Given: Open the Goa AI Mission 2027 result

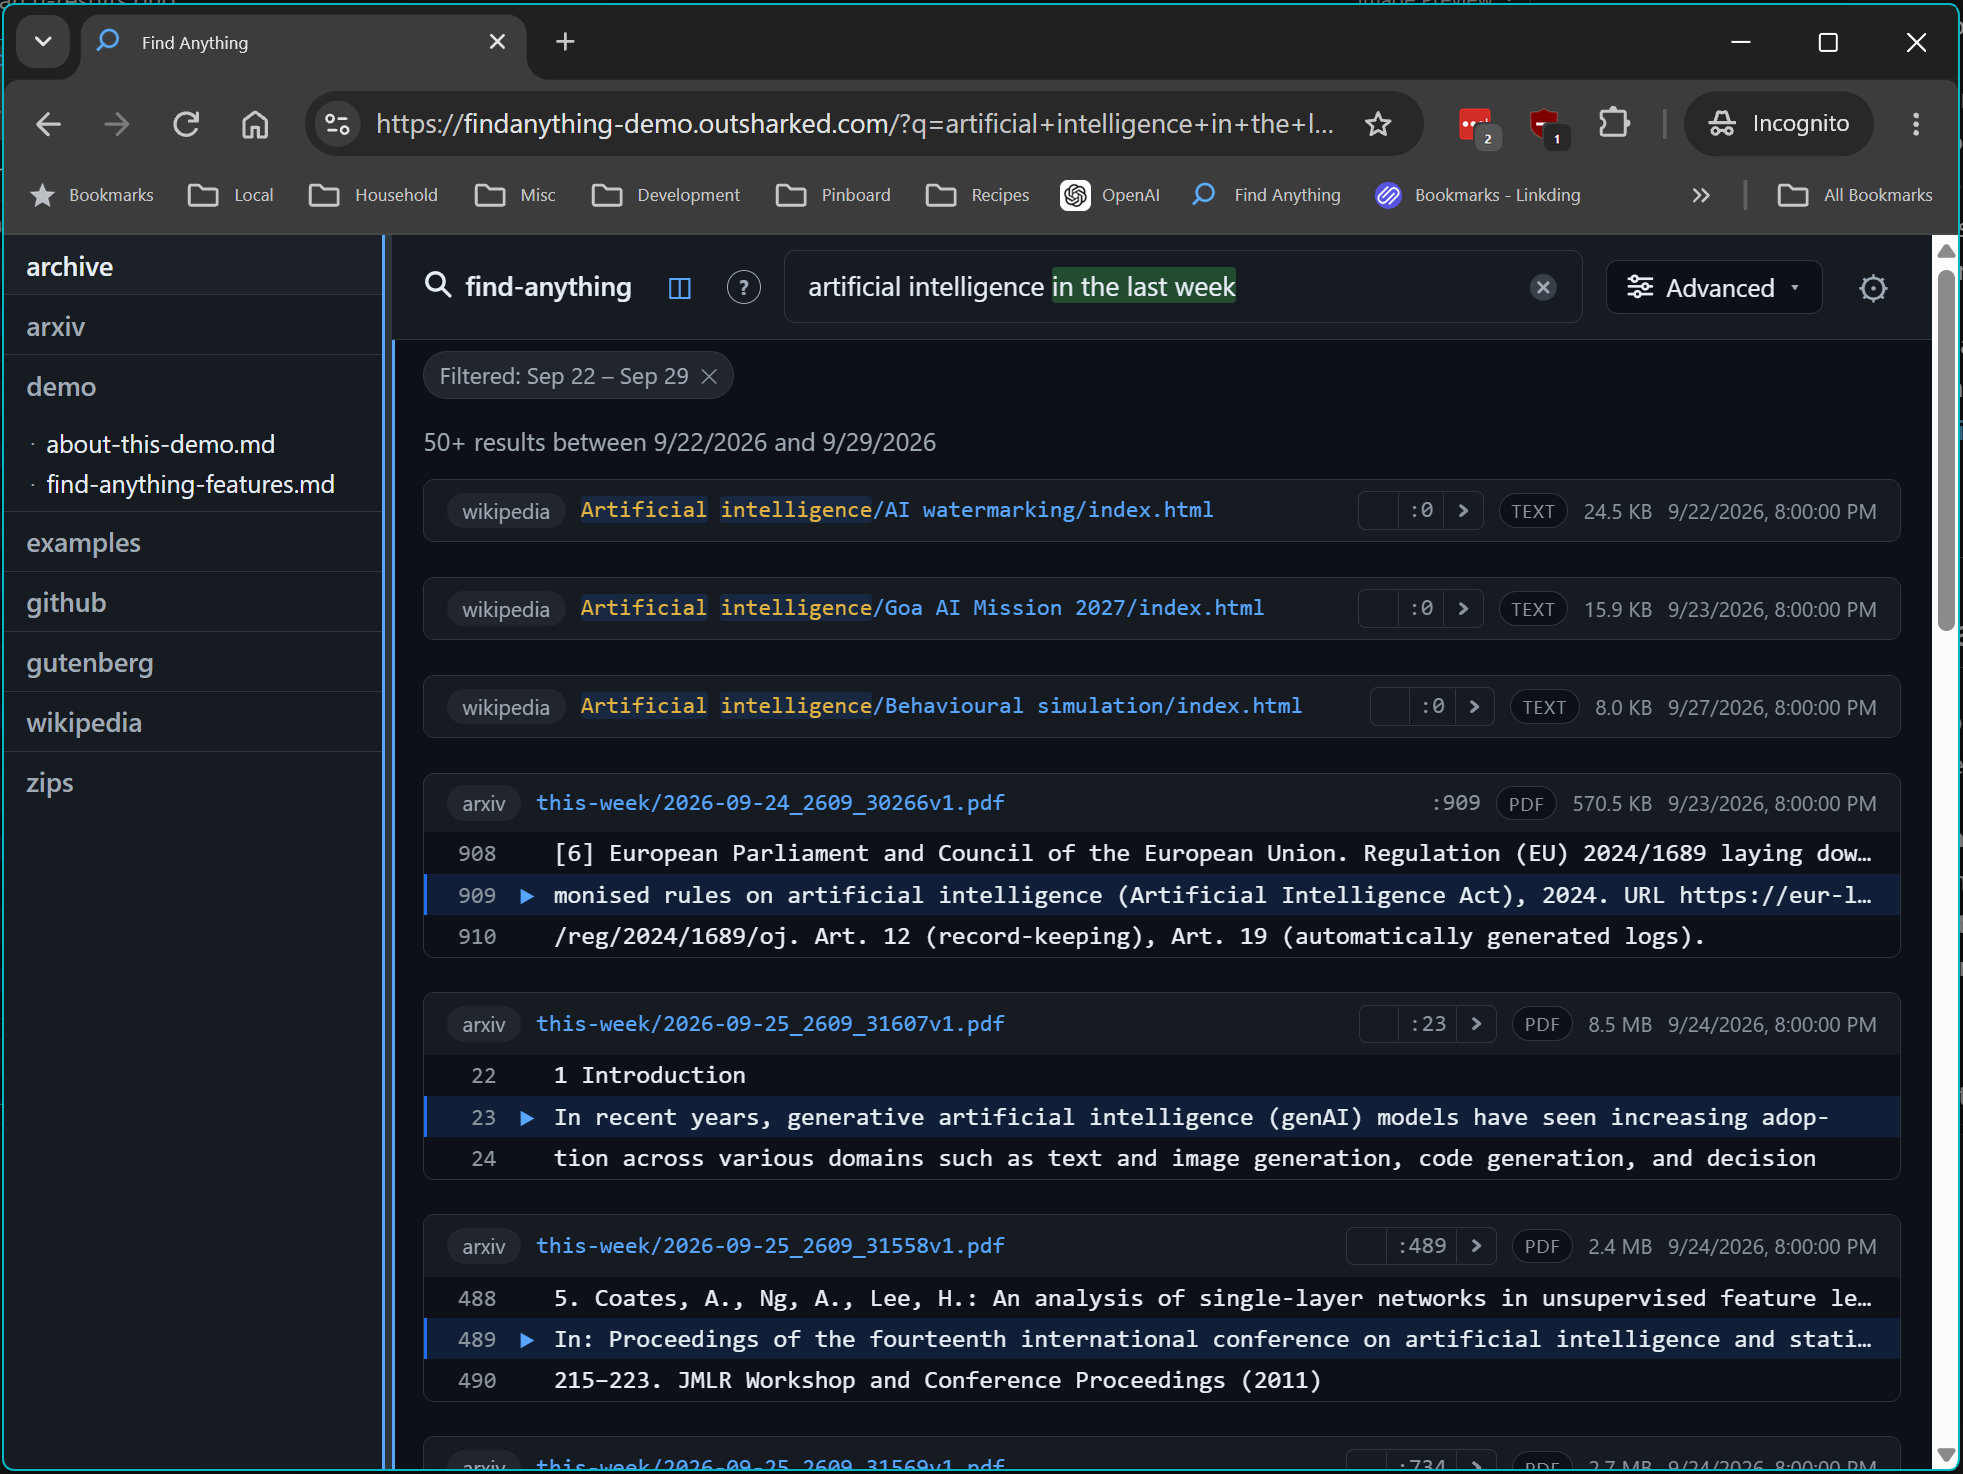Looking at the screenshot, I should click(x=922, y=608).
